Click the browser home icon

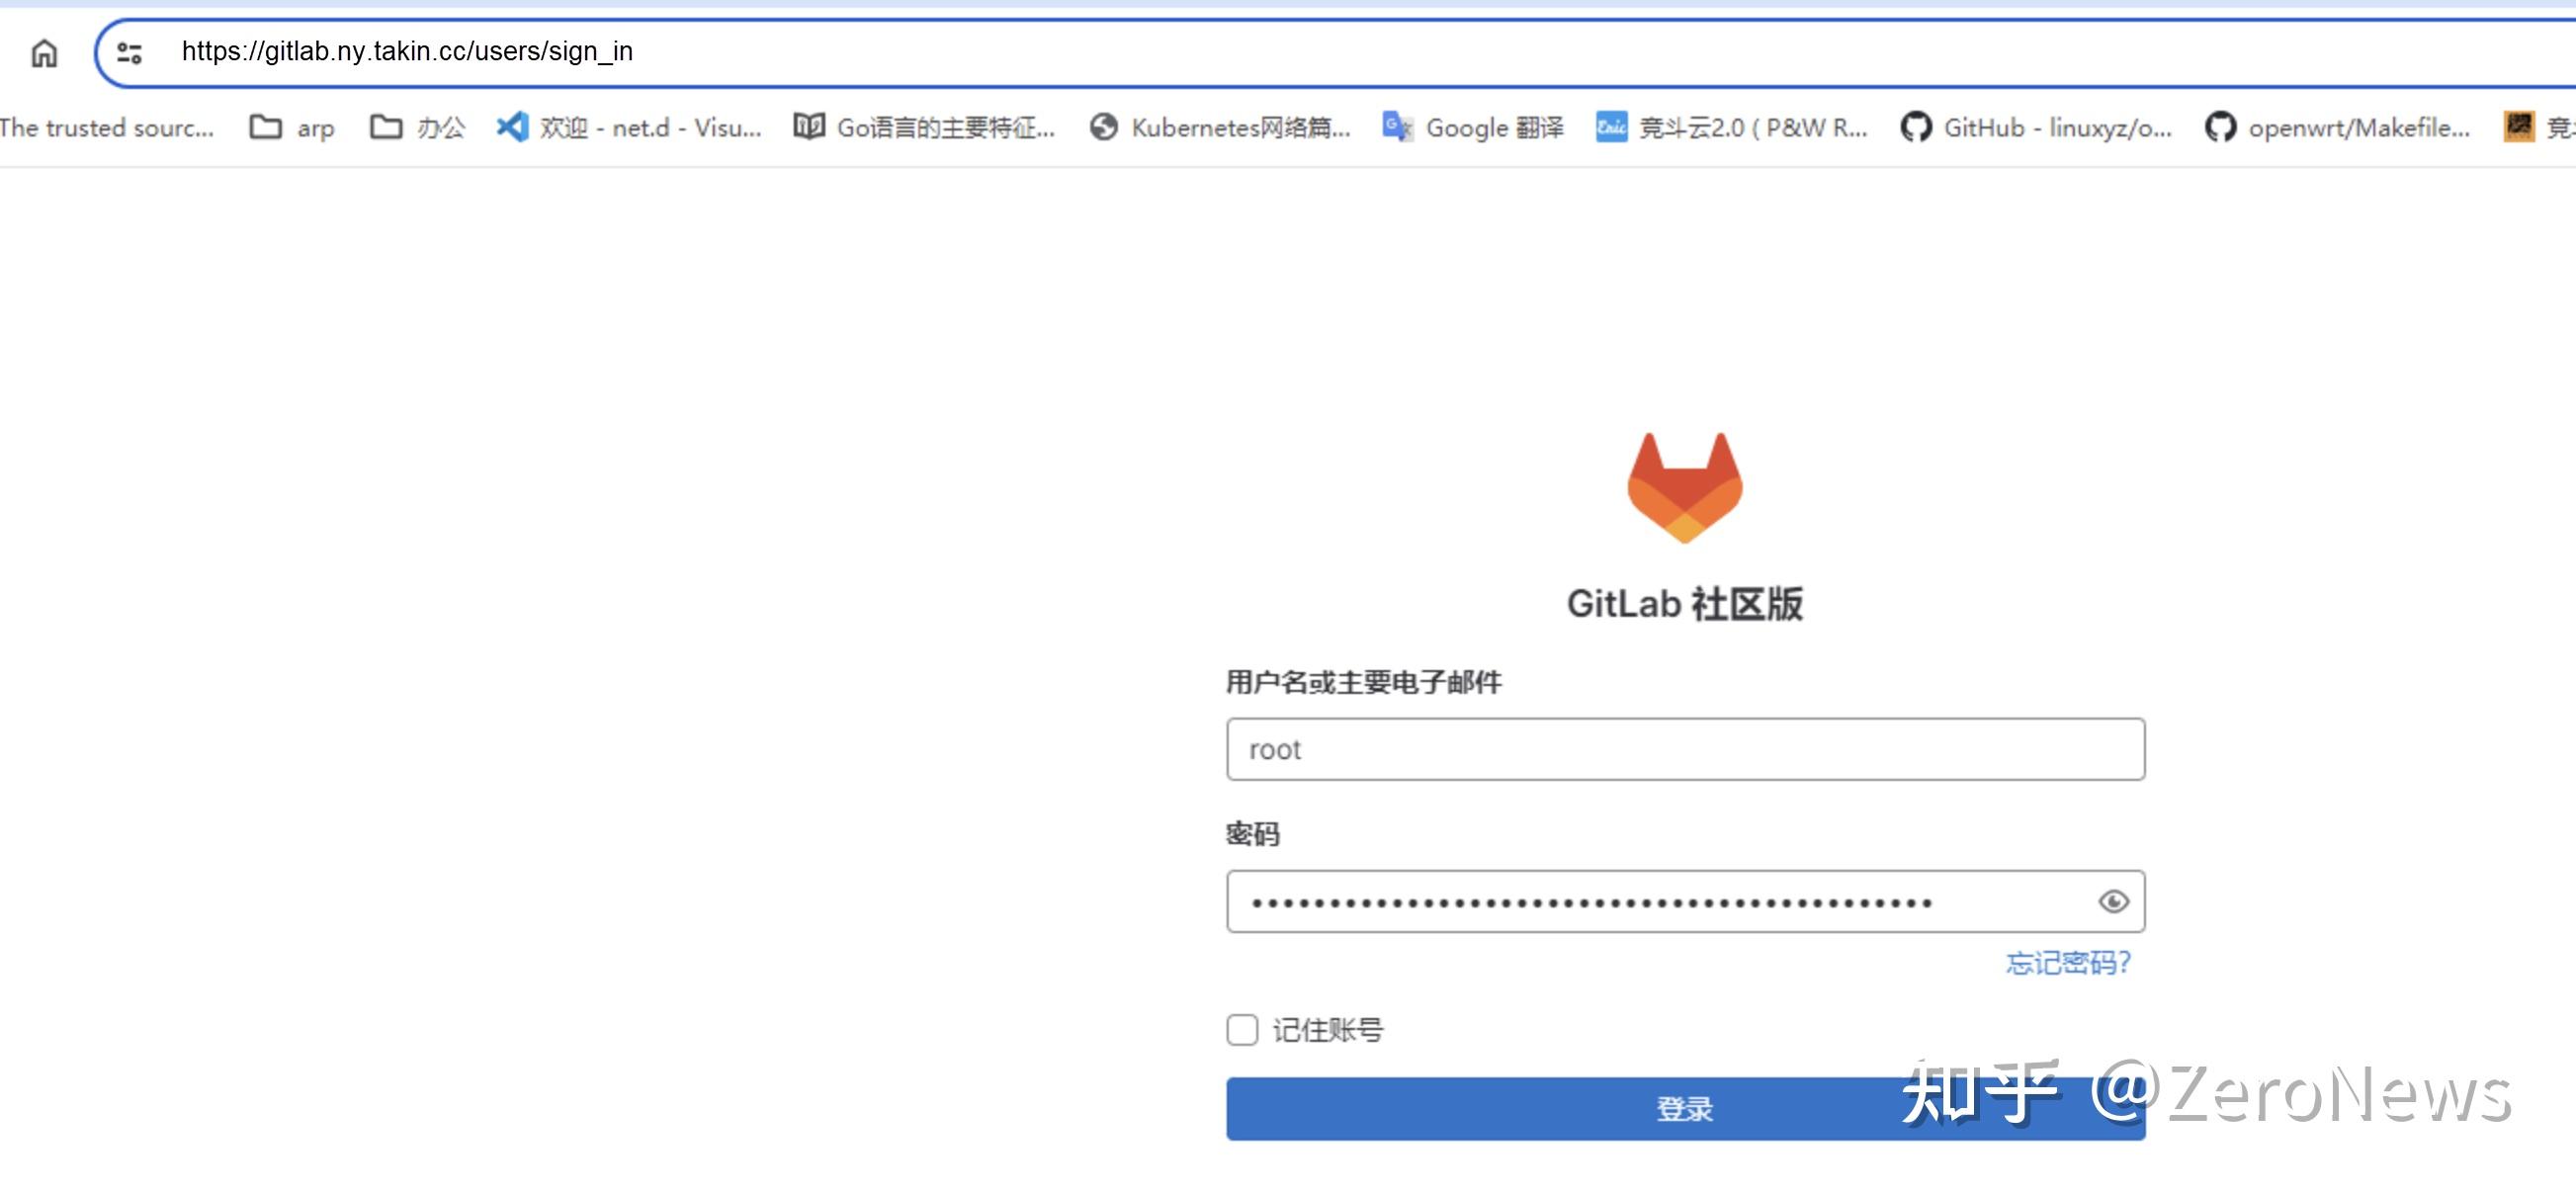pyautogui.click(x=44, y=53)
